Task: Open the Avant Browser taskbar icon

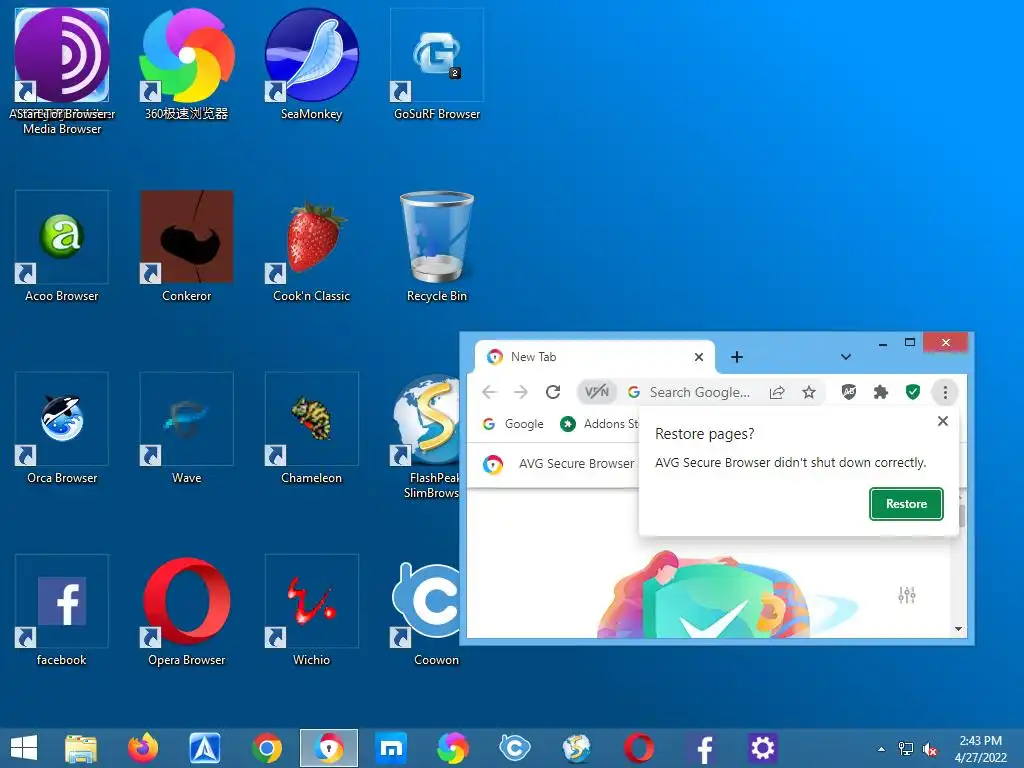Action: click(204, 748)
